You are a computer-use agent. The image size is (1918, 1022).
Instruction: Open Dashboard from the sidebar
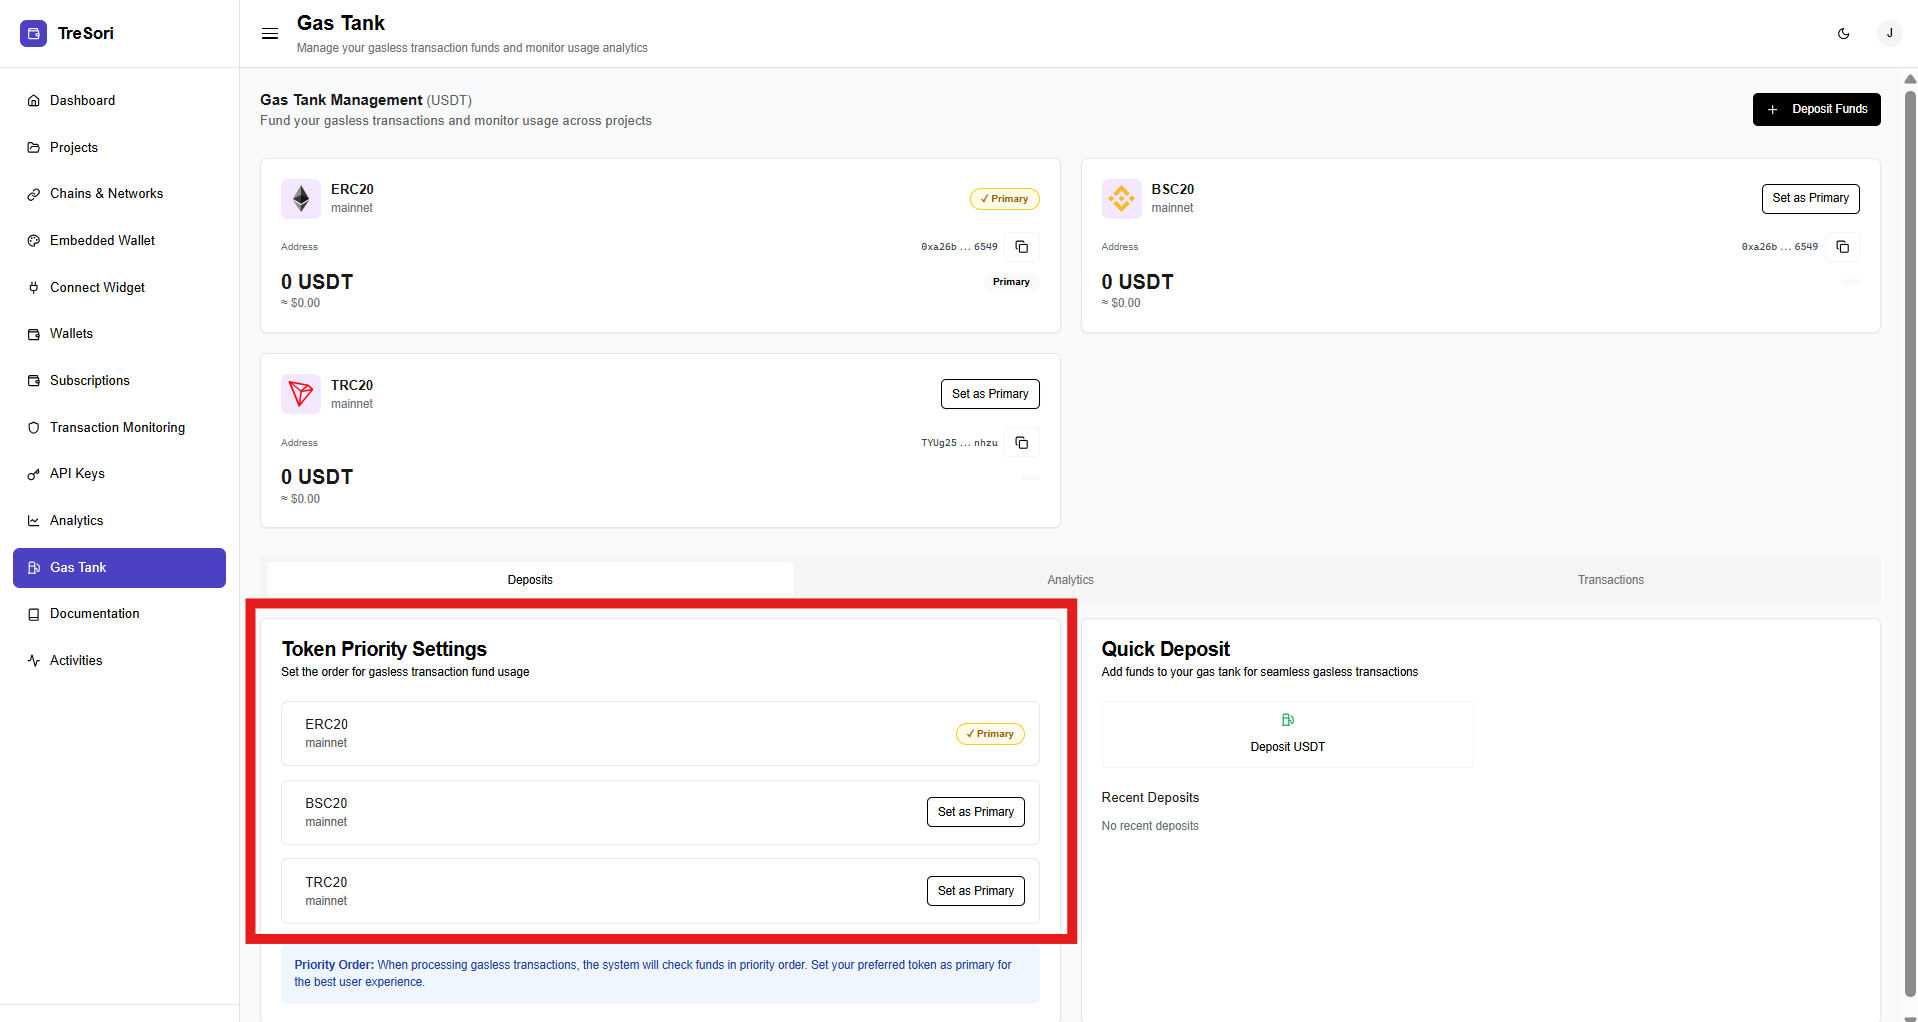[82, 101]
